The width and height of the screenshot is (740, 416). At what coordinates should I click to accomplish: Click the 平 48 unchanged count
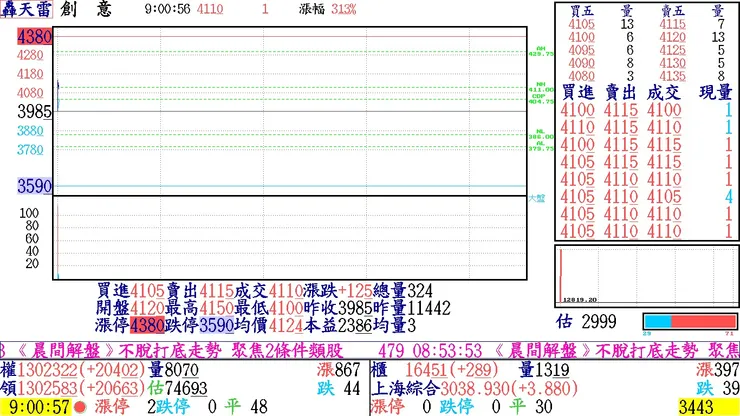pos(246,407)
